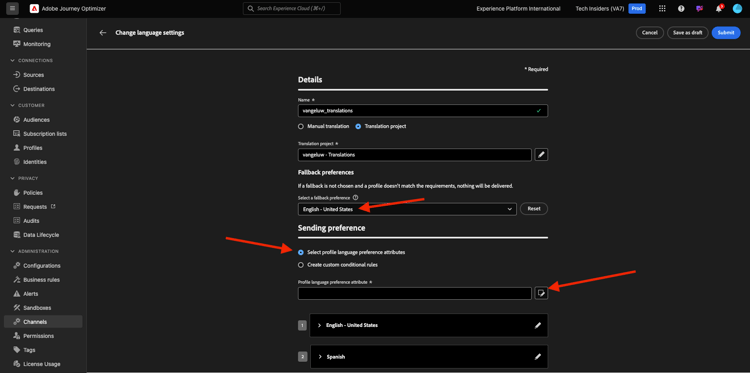The width and height of the screenshot is (750, 373).
Task: Click the Profiles sidebar icon
Action: pos(16,148)
